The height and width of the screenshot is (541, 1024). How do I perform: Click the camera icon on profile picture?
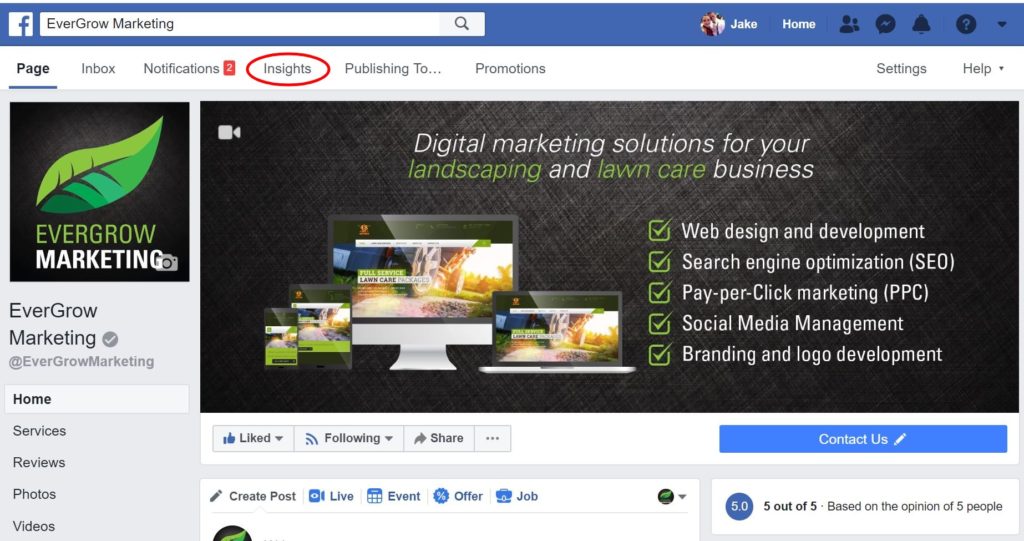pos(167,261)
